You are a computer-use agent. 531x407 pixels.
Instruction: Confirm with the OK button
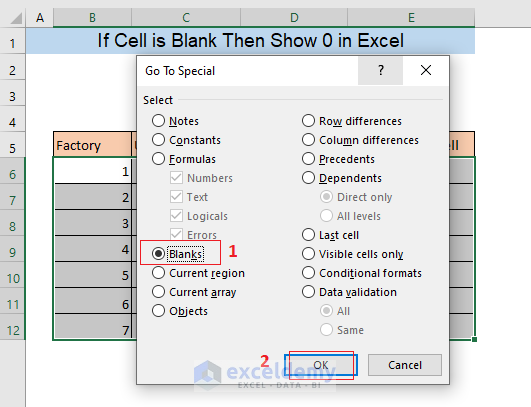point(321,365)
